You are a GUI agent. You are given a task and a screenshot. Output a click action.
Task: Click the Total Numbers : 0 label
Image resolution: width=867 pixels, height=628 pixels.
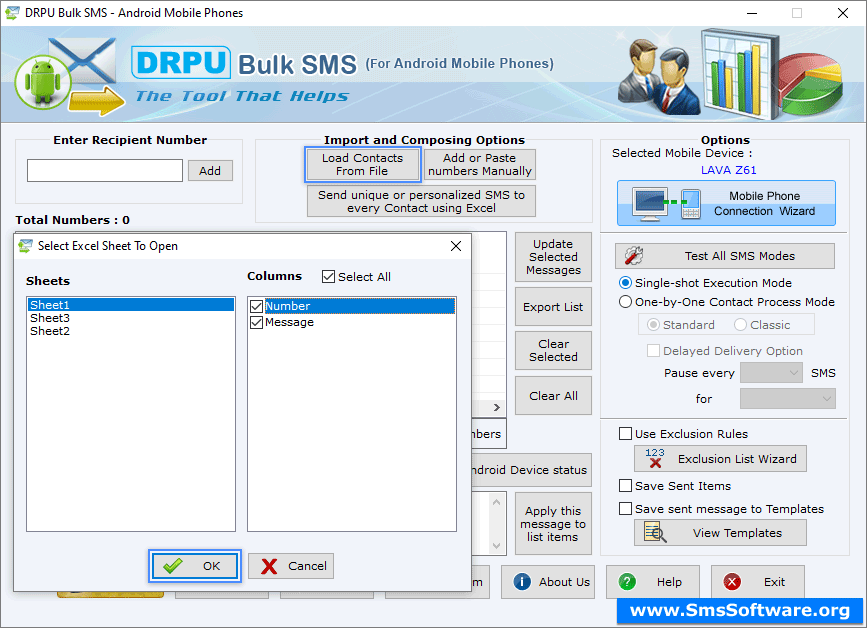coord(72,220)
